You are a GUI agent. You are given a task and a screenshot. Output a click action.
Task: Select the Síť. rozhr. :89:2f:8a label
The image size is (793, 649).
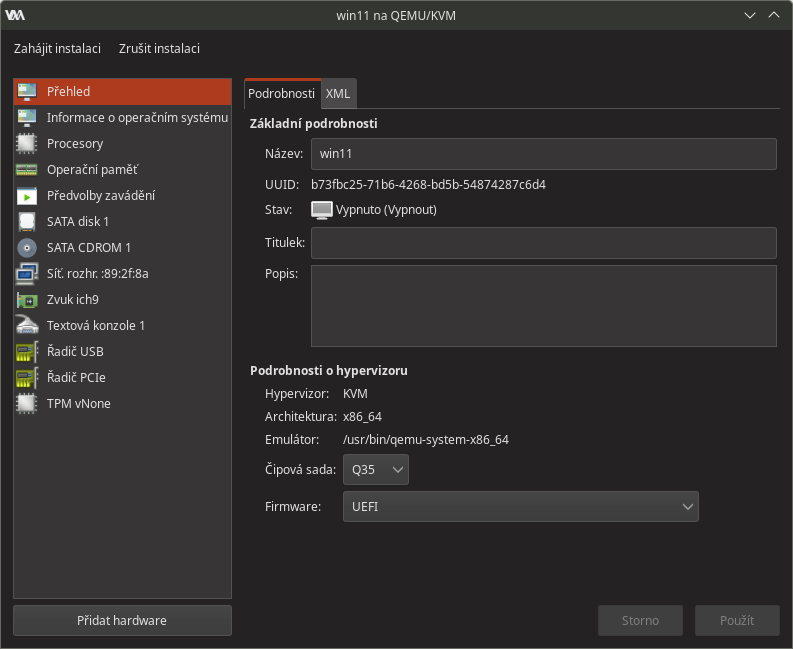pyautogui.click(x=98, y=274)
